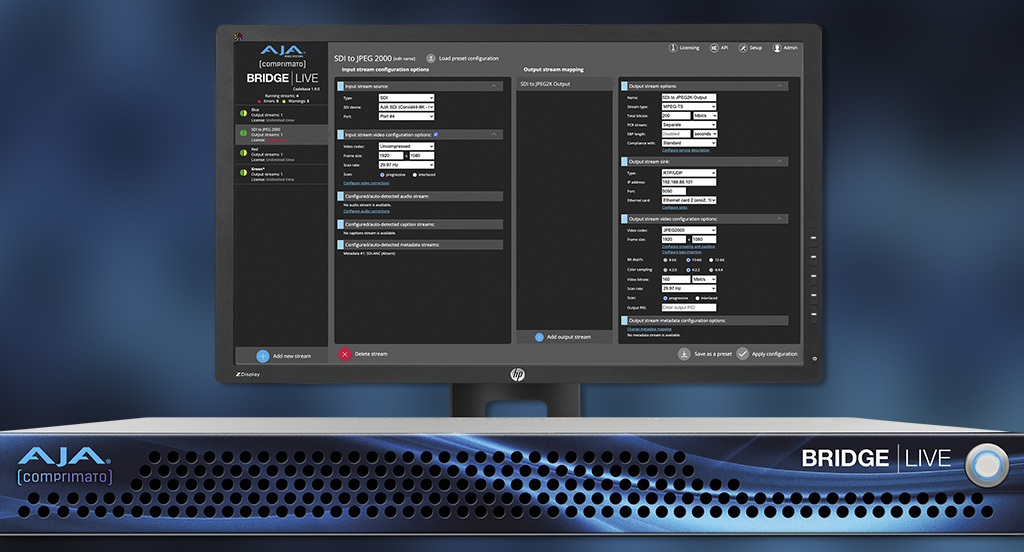Viewport: 1024px width, 552px height.
Task: Open the Port #4 dropdown
Action: (x=406, y=116)
